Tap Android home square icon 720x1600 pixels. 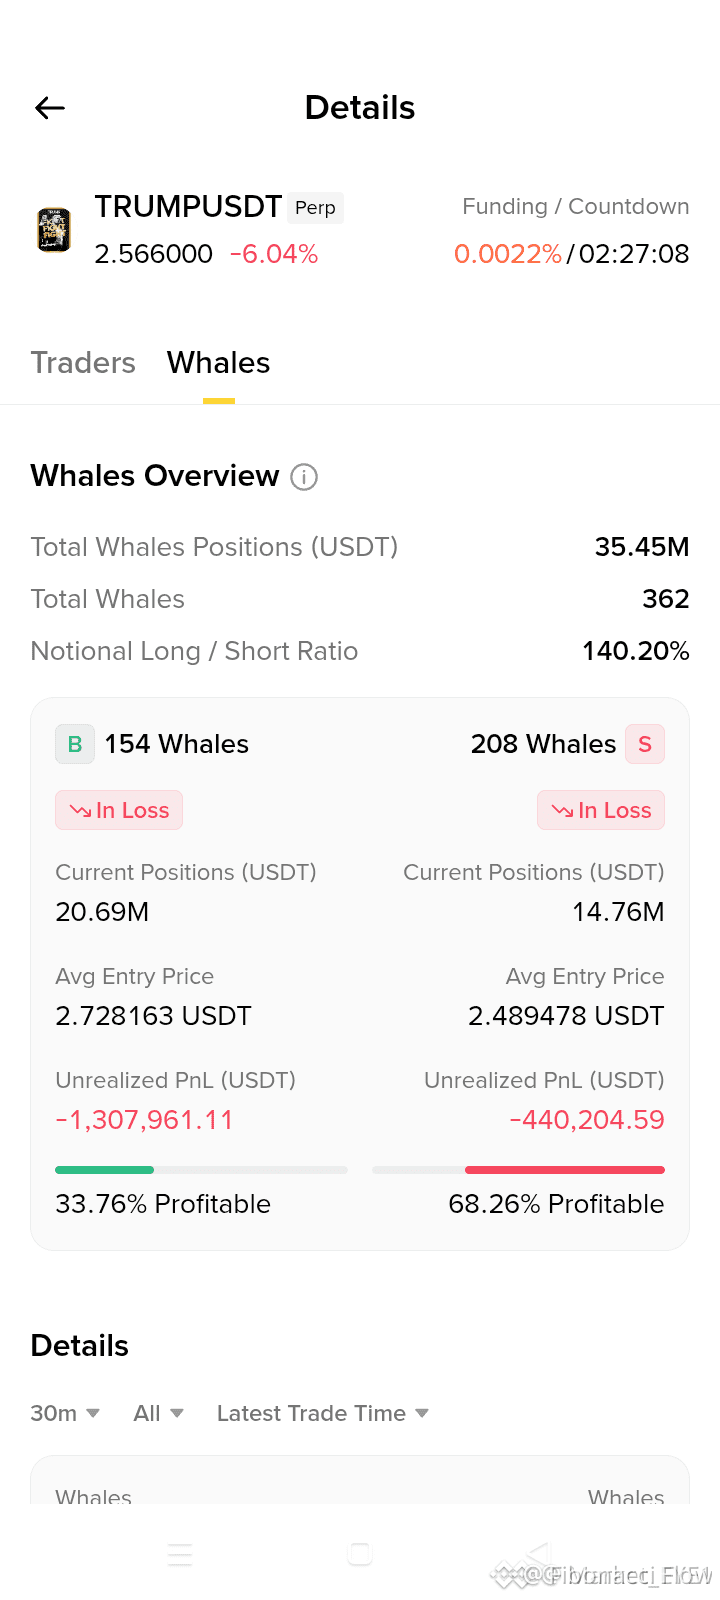coord(360,1554)
